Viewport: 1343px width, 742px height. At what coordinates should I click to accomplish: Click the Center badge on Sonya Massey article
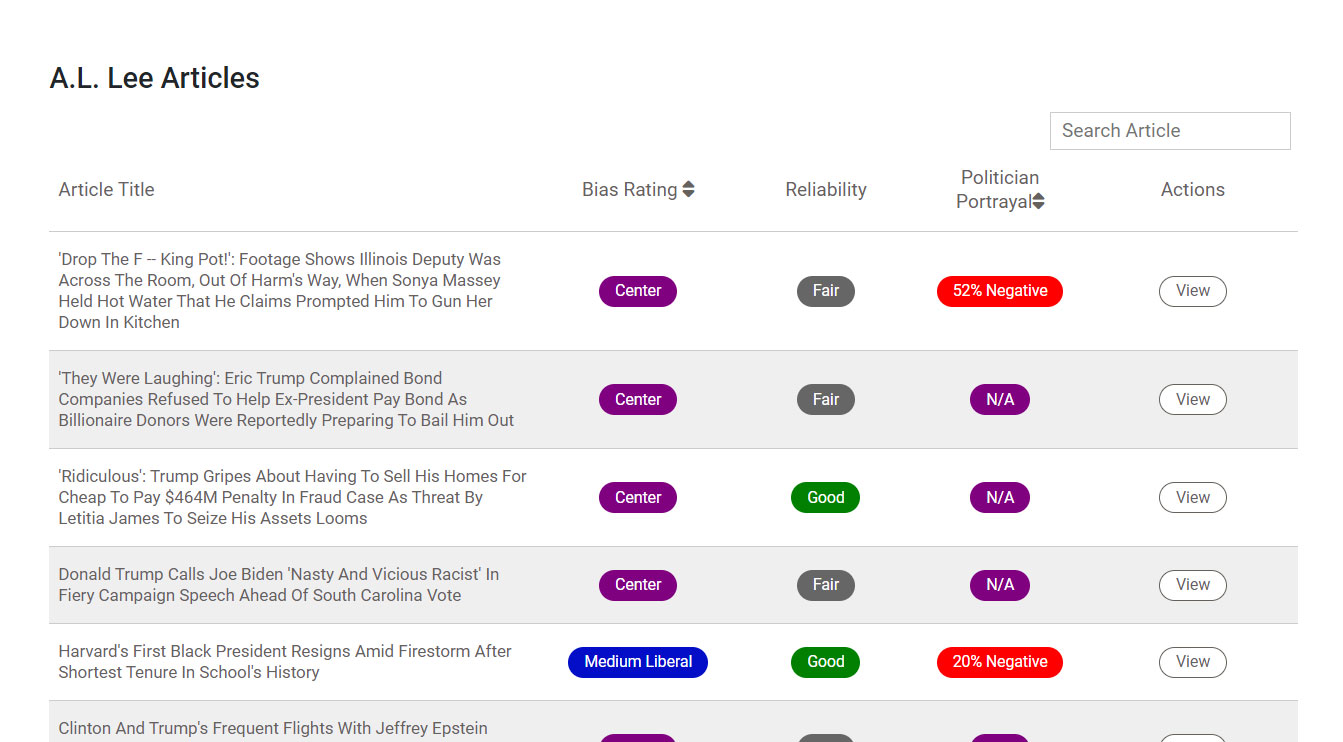point(637,291)
